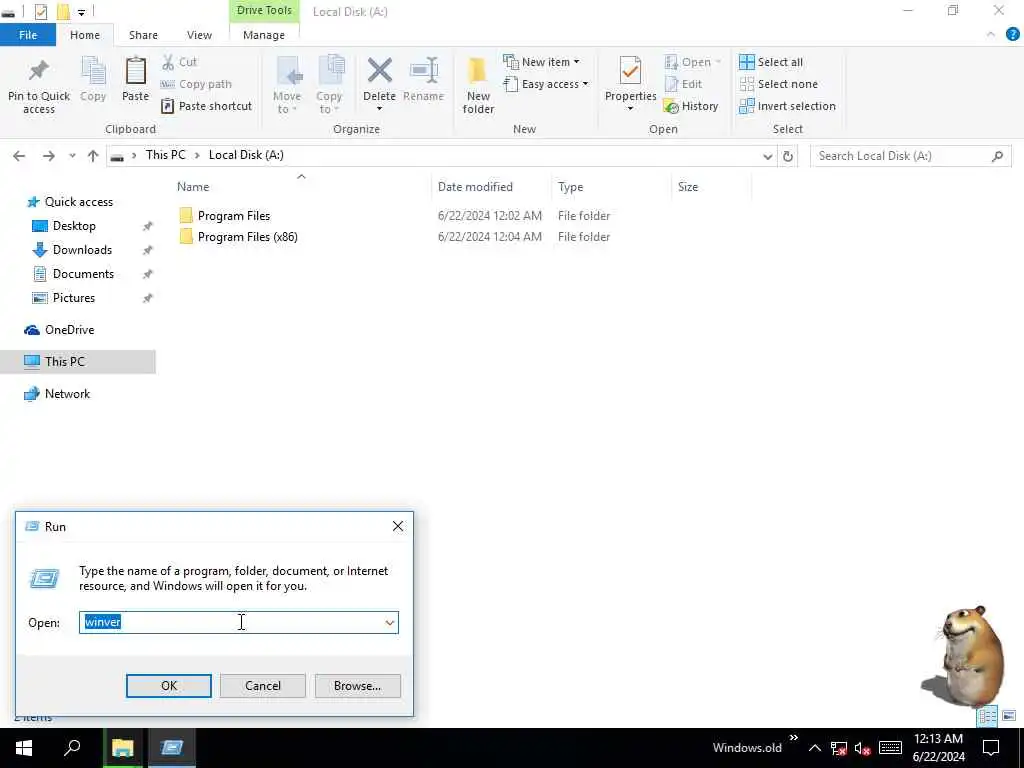Viewport: 1024px width, 768px height.
Task: Close the Run dialog
Action: pyautogui.click(x=398, y=526)
